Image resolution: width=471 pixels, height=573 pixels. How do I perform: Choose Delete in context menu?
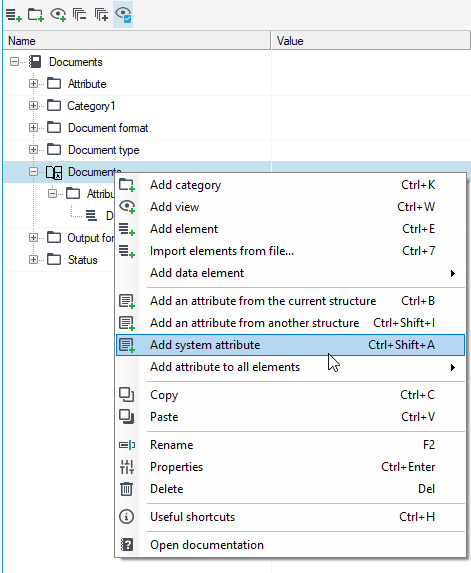[290, 489]
